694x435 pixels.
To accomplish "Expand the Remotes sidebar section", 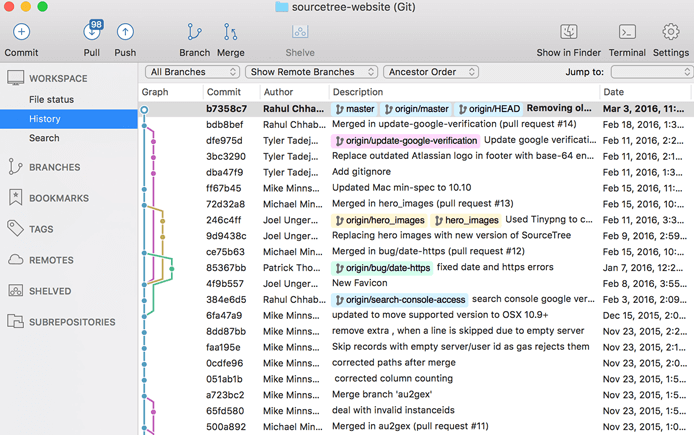I will pos(51,260).
